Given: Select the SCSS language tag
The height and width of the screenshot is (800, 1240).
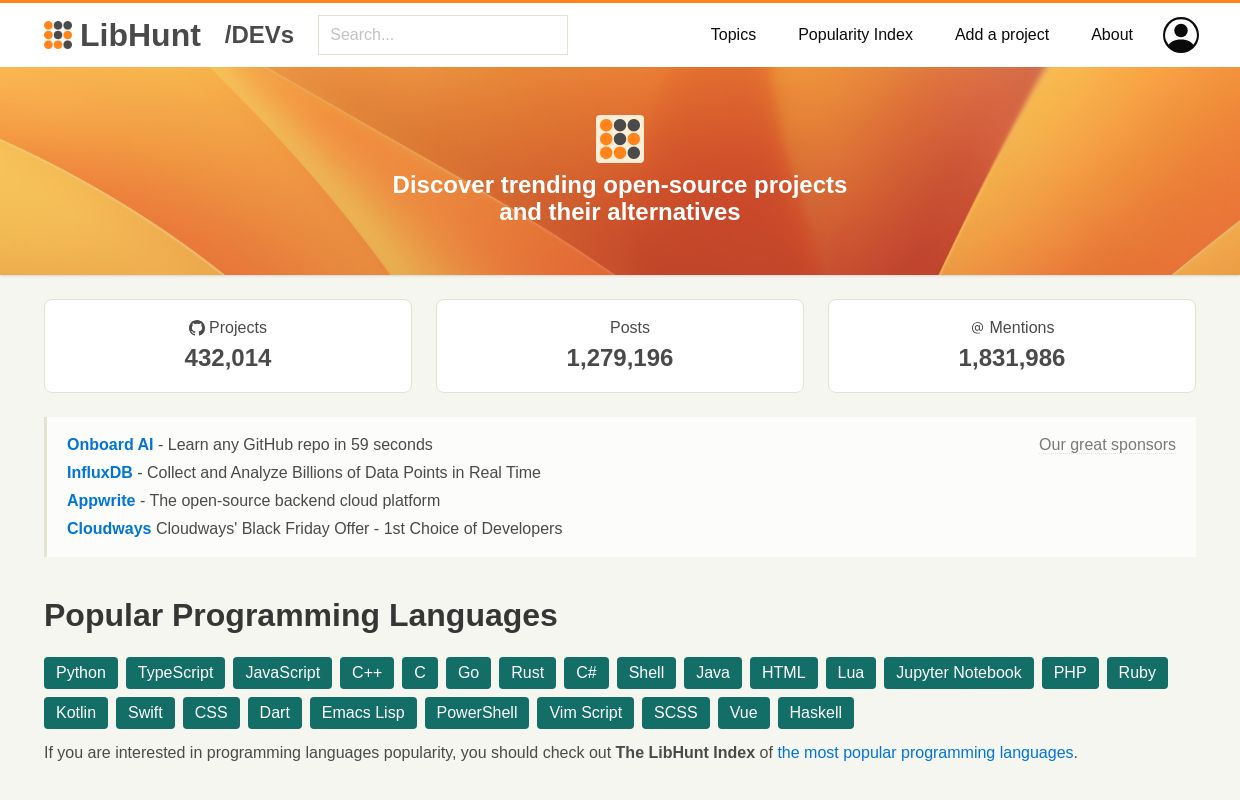Looking at the screenshot, I should (676, 713).
